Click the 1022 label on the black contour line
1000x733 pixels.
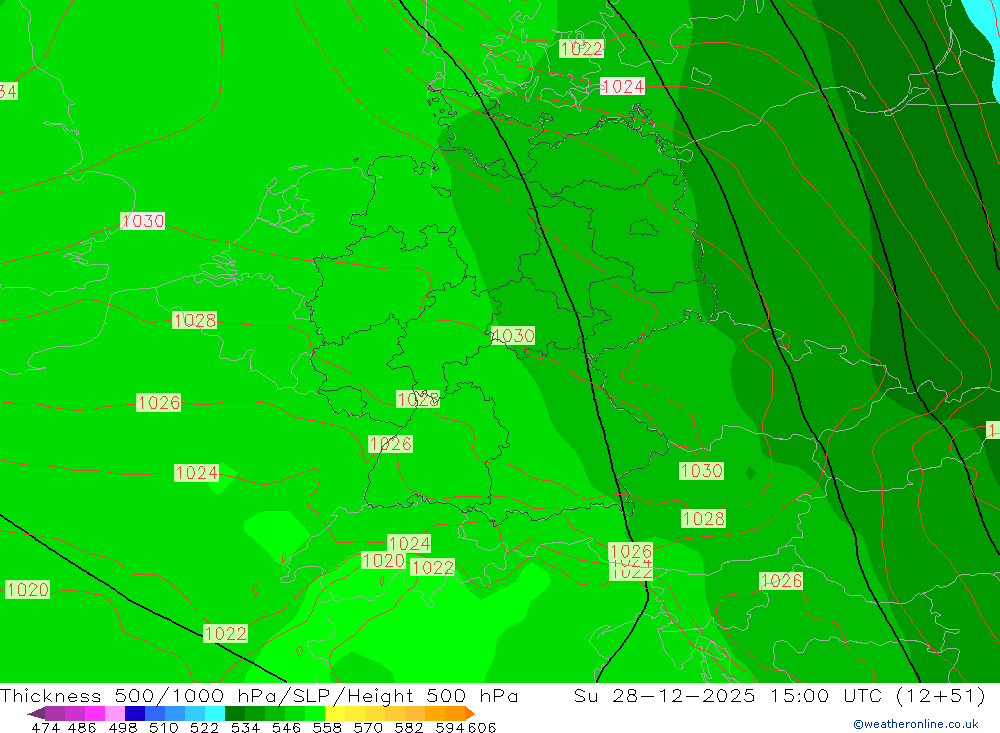(225, 633)
